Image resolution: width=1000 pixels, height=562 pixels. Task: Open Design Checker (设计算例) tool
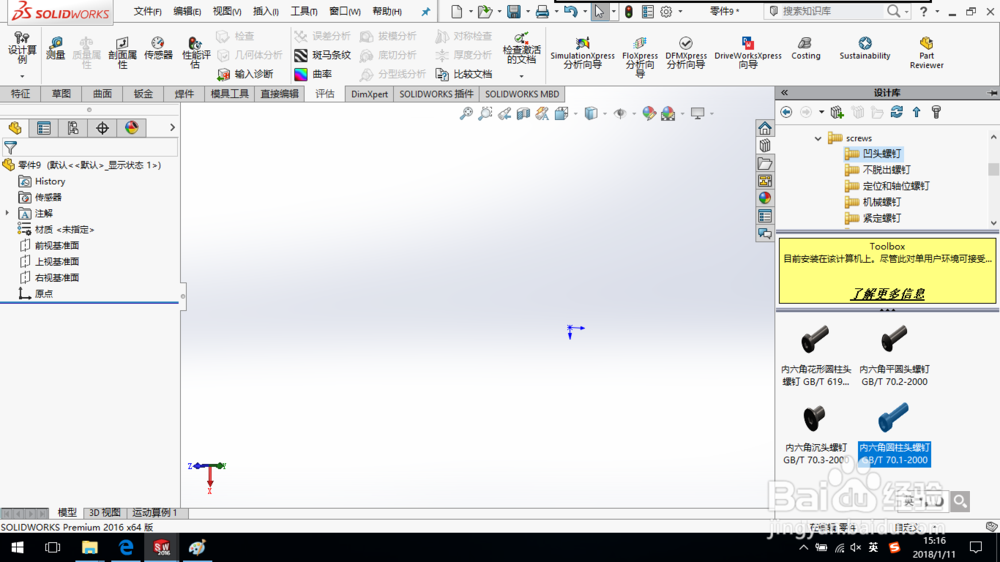pos(22,47)
